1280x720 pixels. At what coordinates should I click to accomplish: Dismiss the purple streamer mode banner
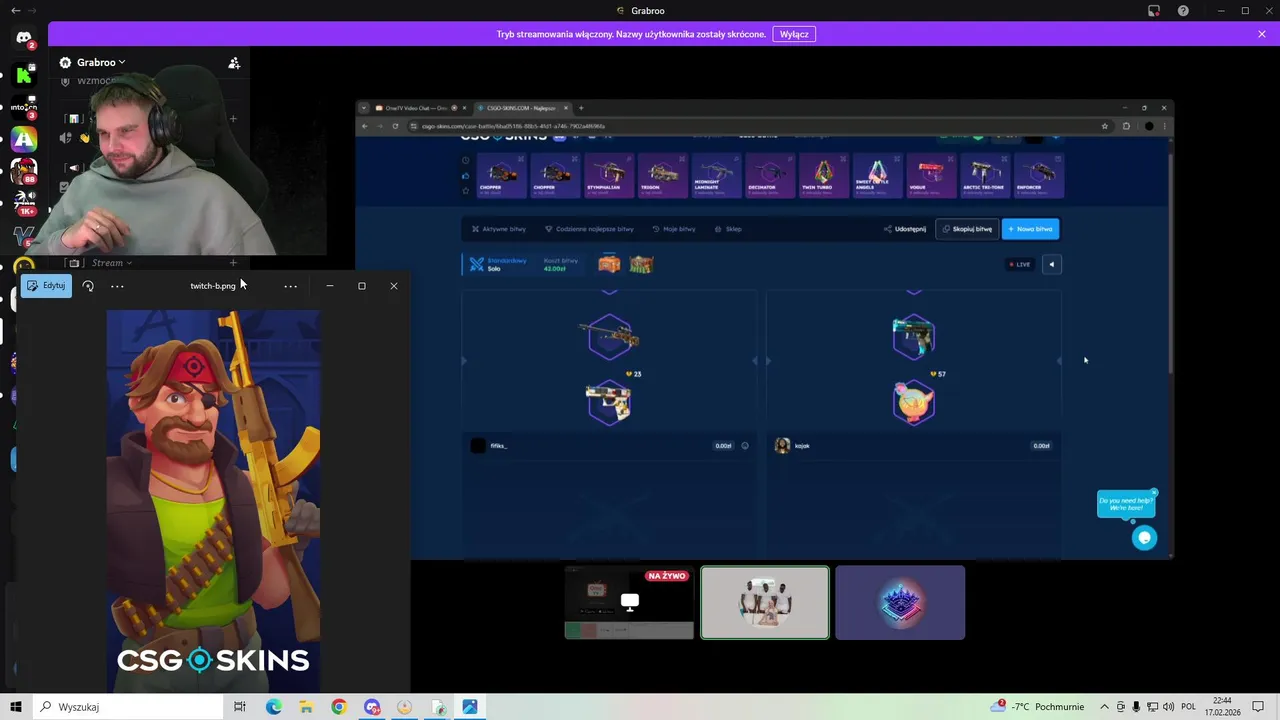coord(1262,34)
